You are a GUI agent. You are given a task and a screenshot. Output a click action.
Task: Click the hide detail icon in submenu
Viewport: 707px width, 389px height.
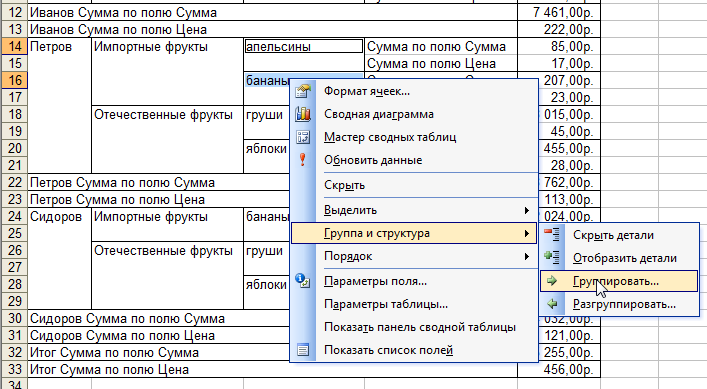[552, 234]
